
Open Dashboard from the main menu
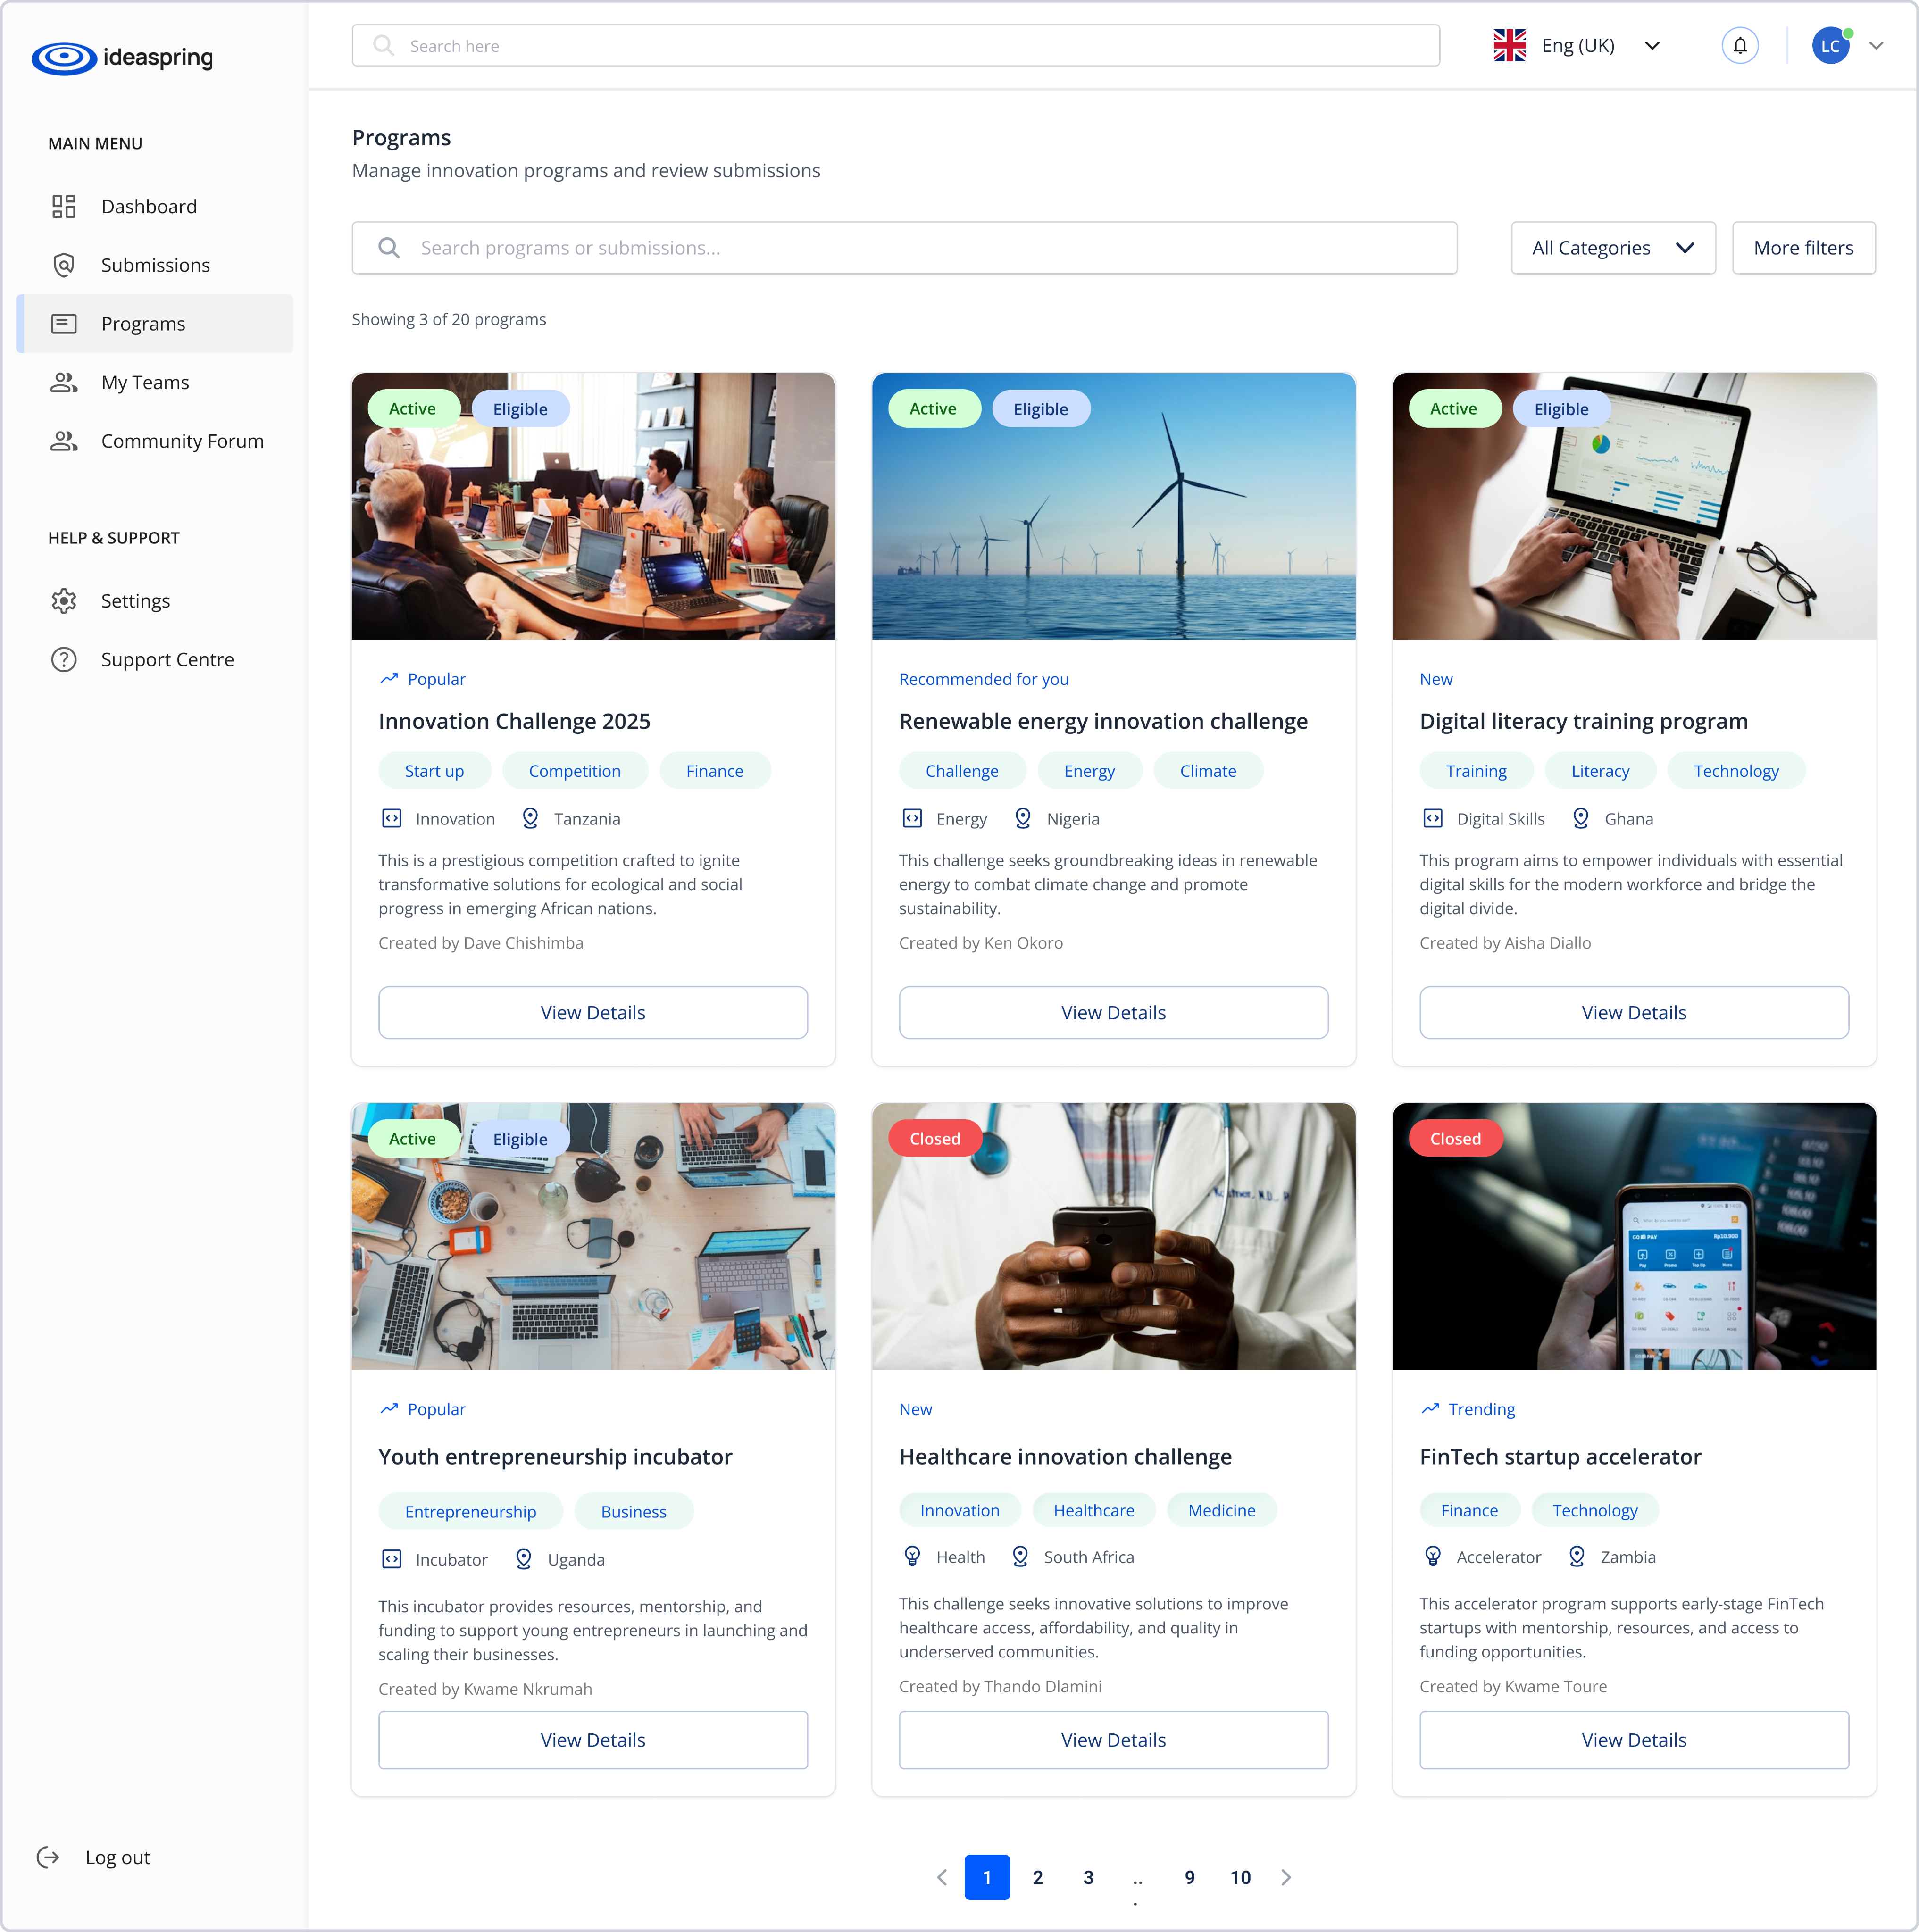coord(148,206)
